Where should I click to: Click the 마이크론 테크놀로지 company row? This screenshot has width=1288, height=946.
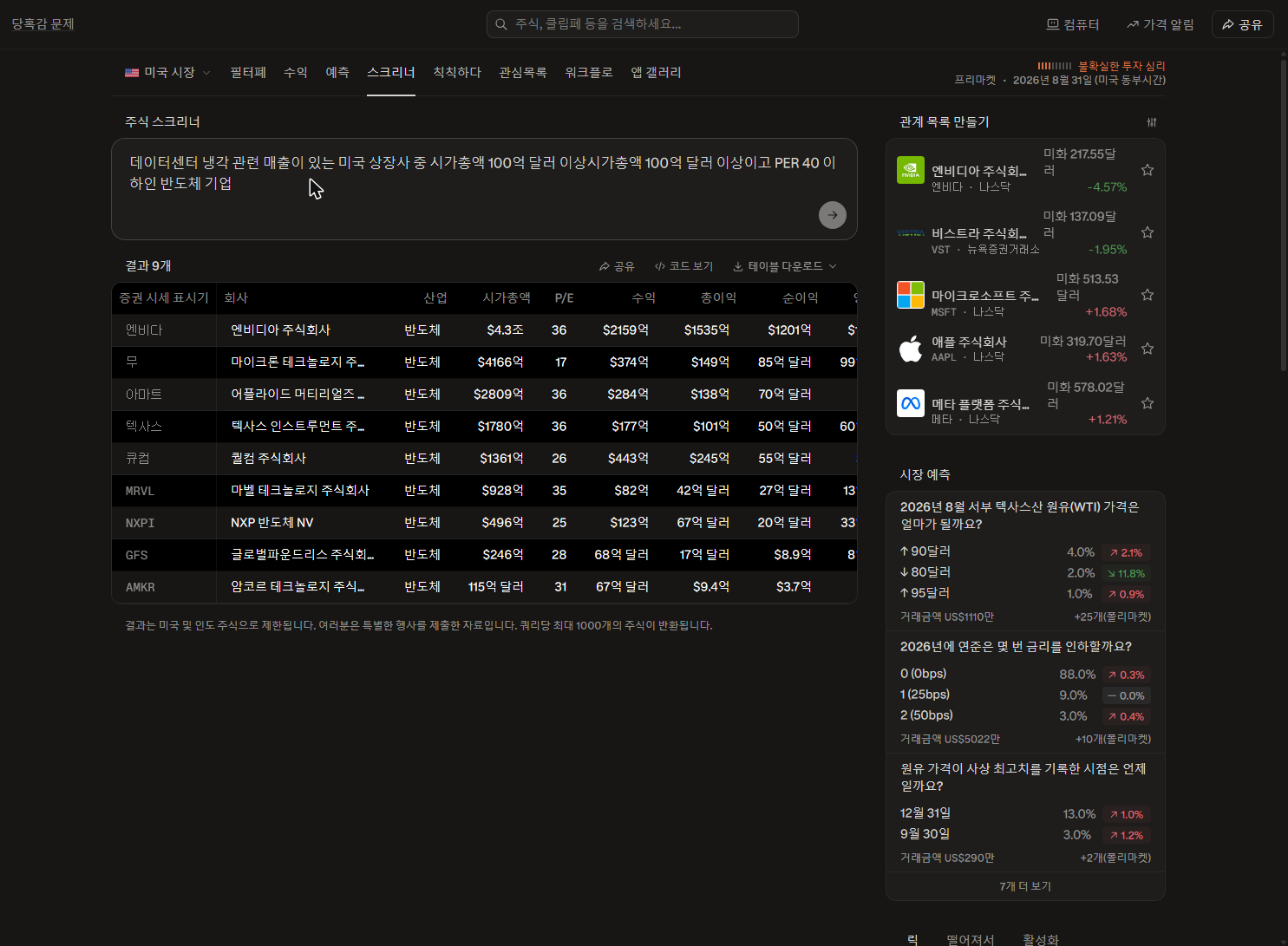pyautogui.click(x=484, y=362)
